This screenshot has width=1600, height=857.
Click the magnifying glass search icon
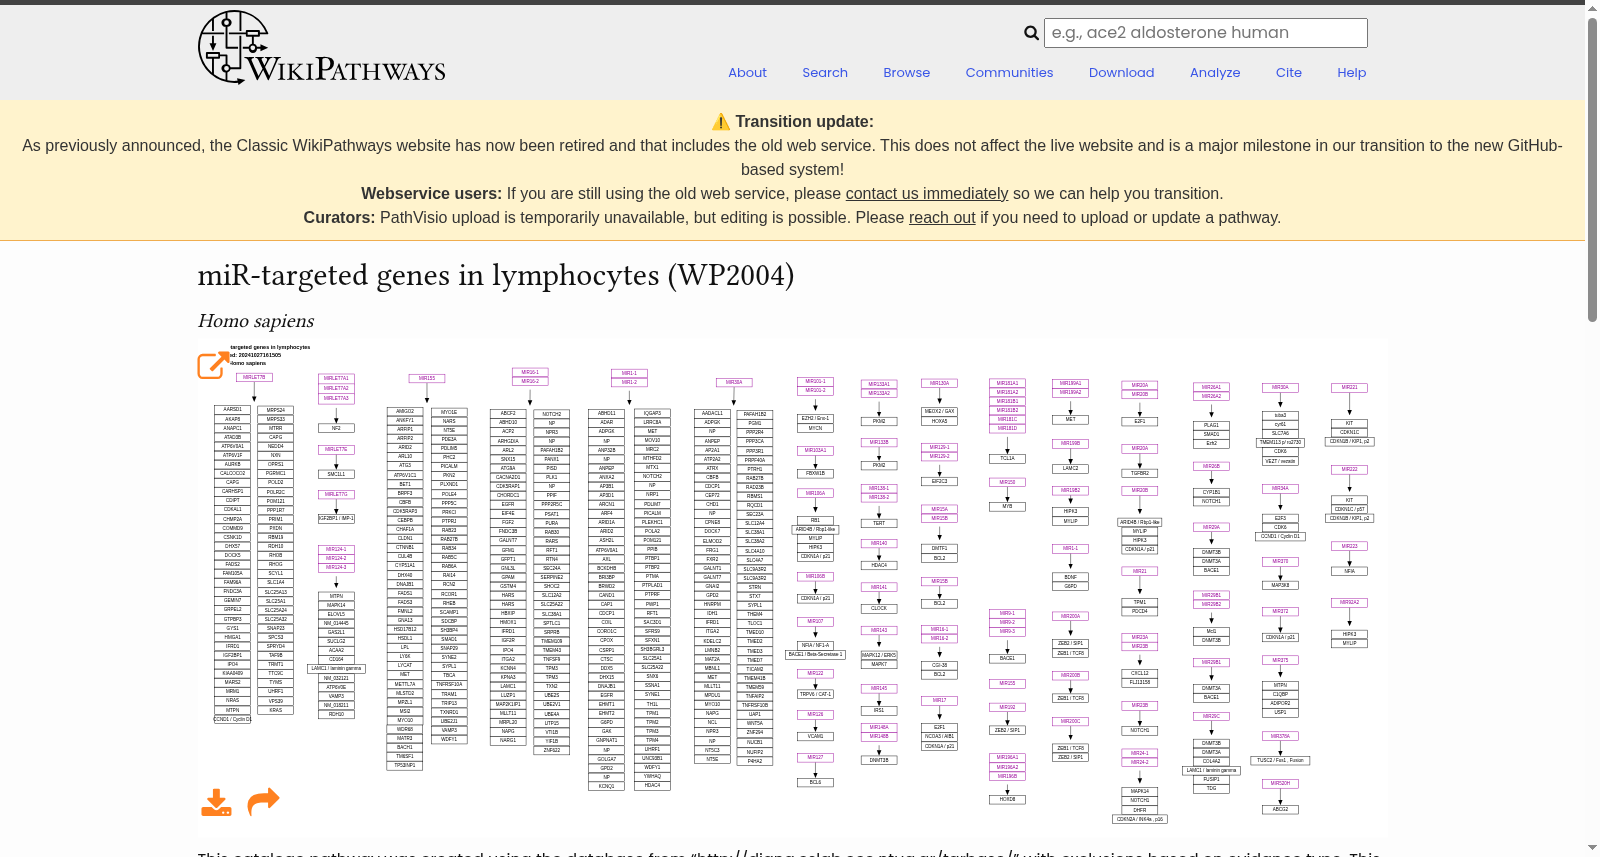coord(1031,33)
